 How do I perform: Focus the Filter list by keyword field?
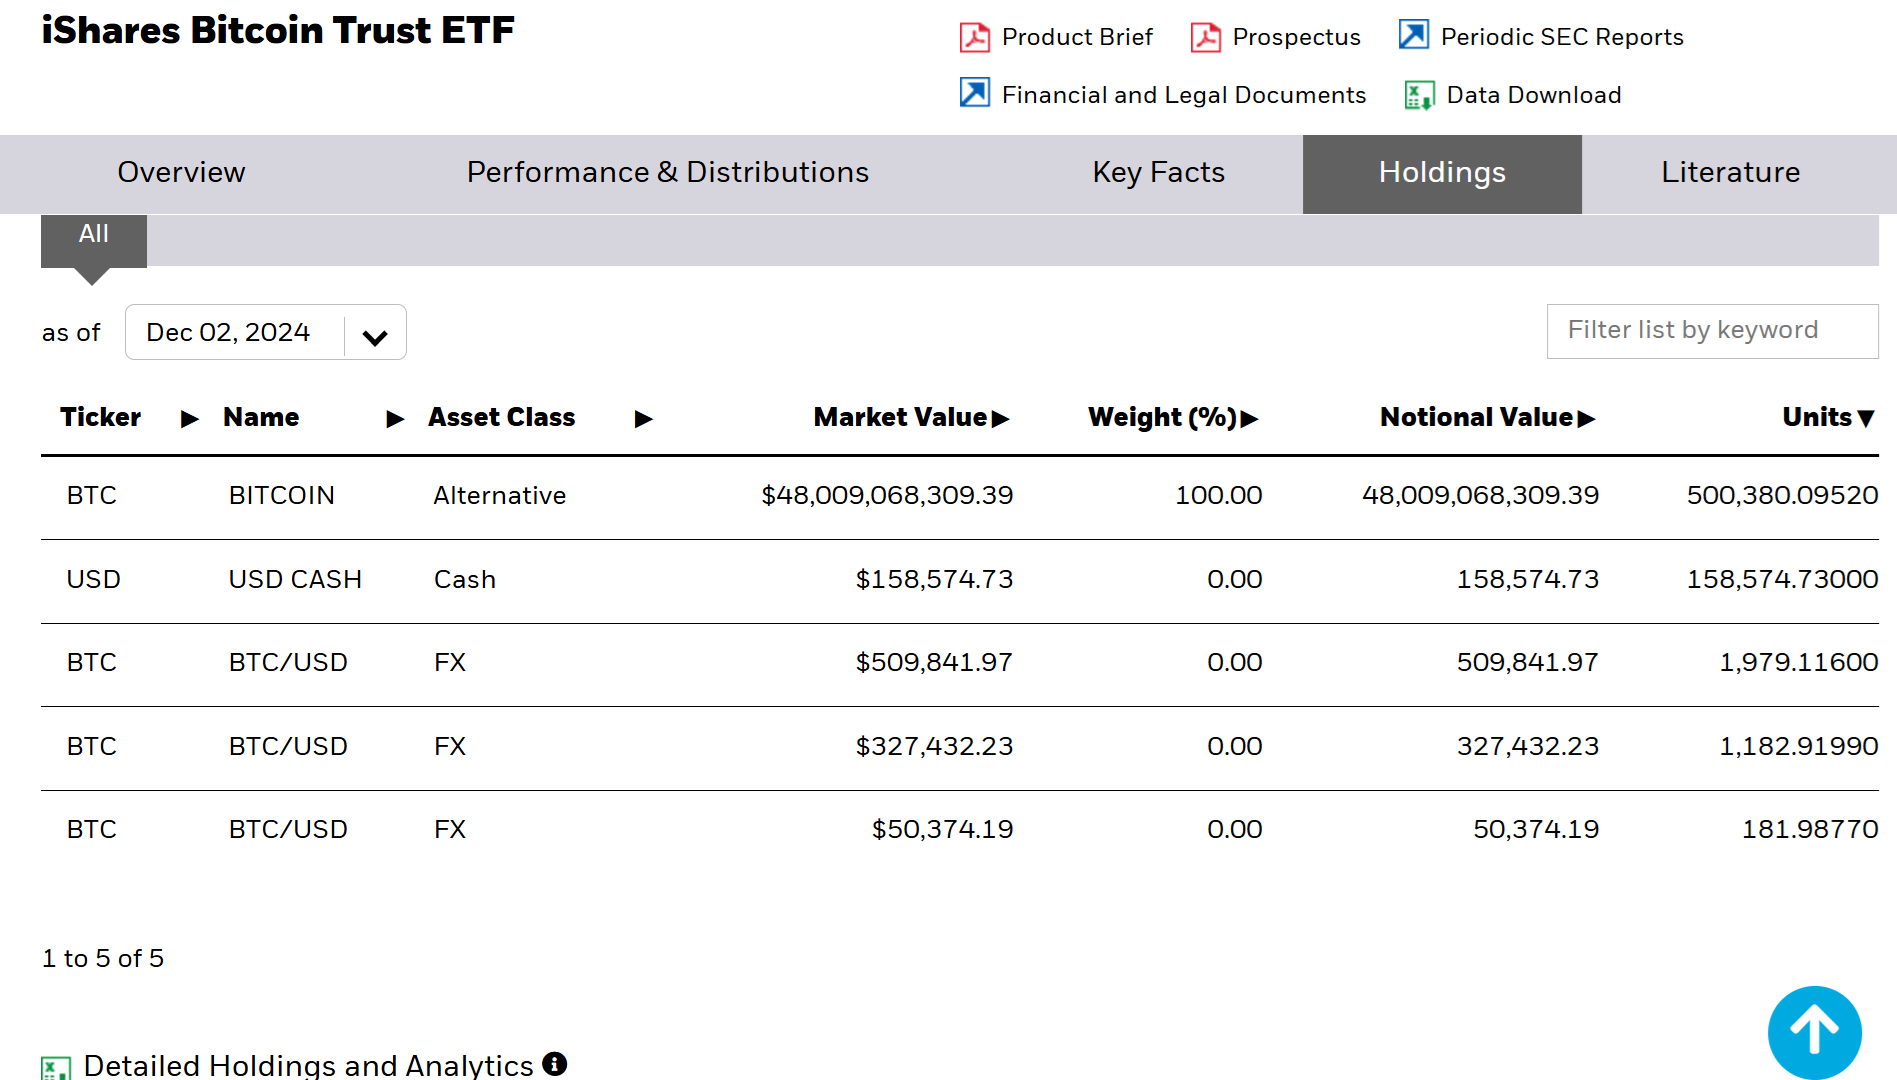click(1712, 331)
